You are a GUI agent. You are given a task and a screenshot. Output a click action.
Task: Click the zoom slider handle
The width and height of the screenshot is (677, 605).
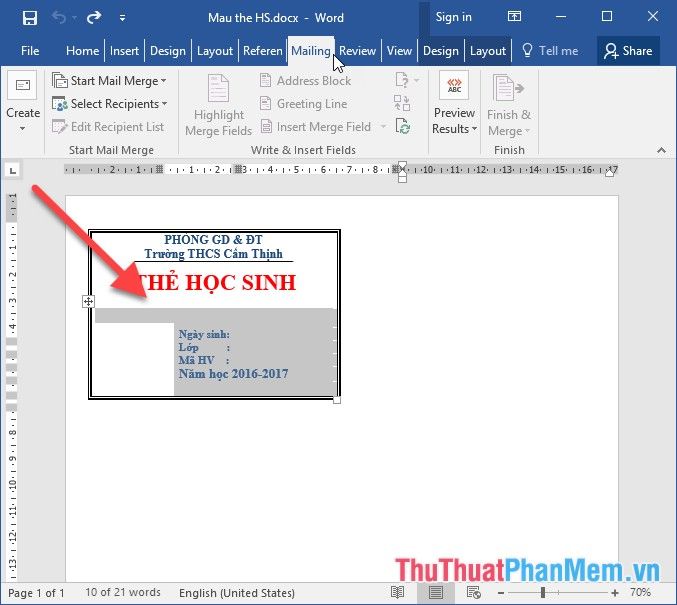point(543,593)
